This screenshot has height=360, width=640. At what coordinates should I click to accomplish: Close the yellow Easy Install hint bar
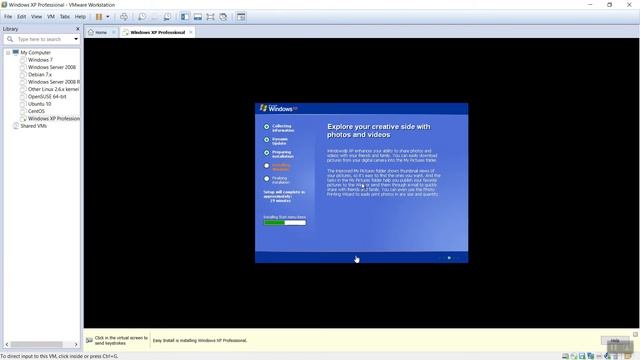[635, 334]
